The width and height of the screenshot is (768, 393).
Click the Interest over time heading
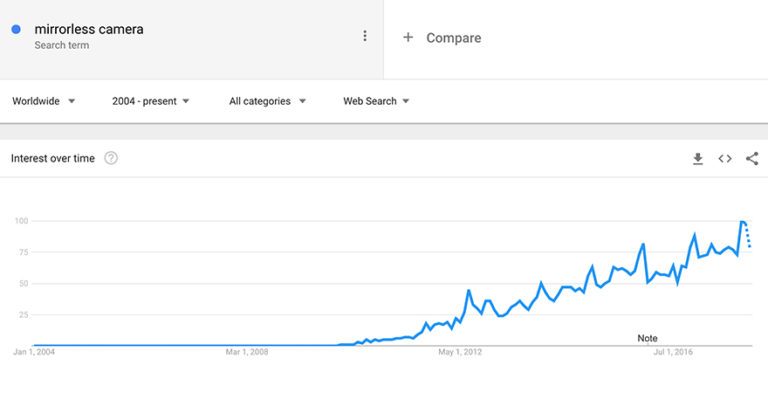tap(53, 158)
